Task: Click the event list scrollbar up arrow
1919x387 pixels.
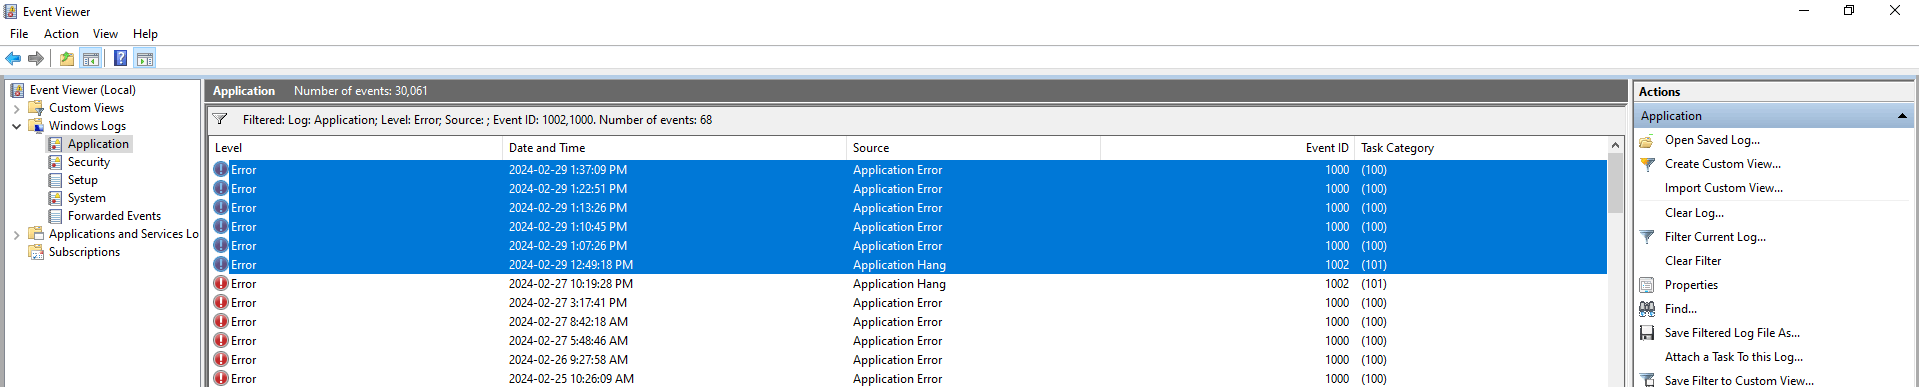Action: [x=1615, y=146]
